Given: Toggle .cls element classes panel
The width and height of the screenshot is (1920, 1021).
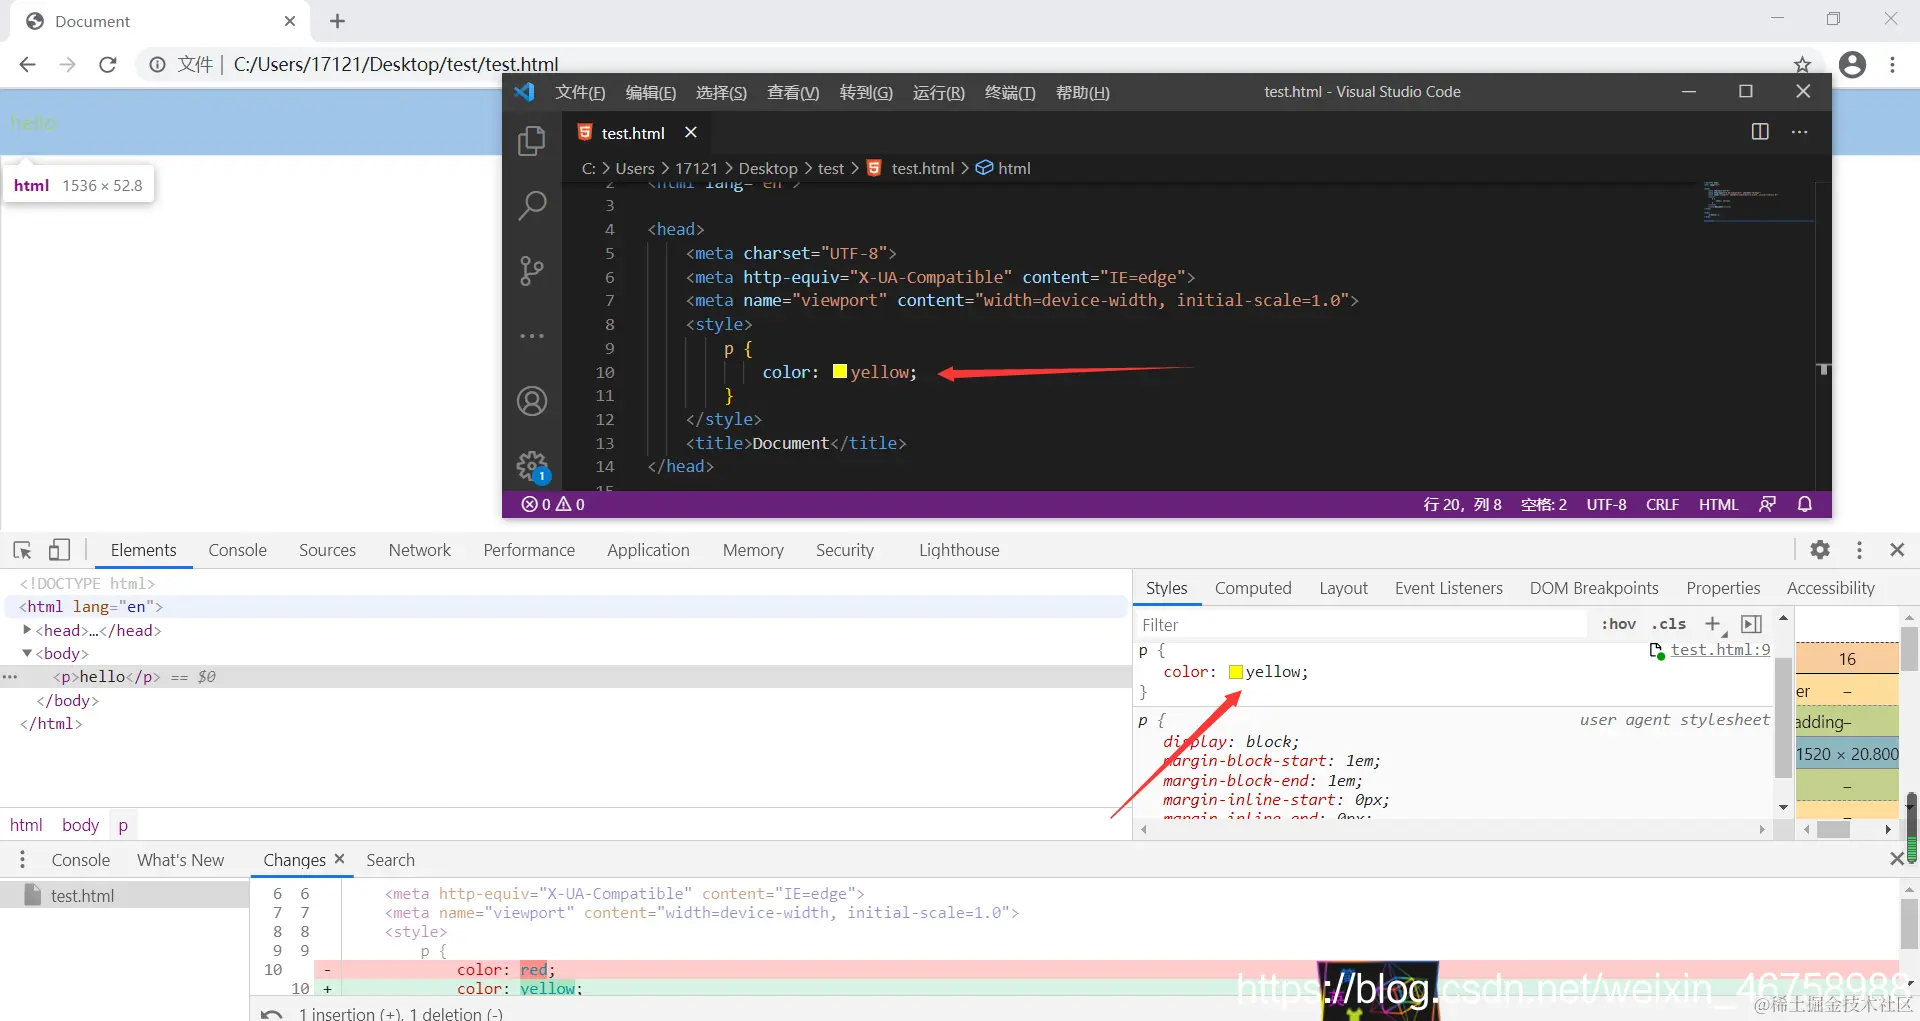Looking at the screenshot, I should click(x=1668, y=624).
